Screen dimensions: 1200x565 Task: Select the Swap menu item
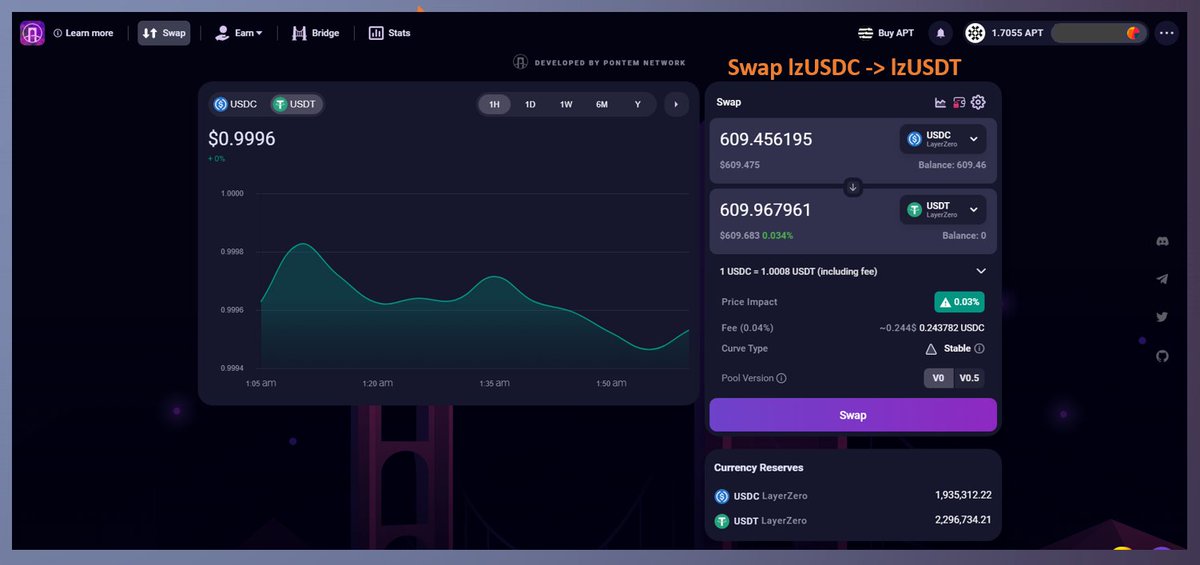click(164, 33)
